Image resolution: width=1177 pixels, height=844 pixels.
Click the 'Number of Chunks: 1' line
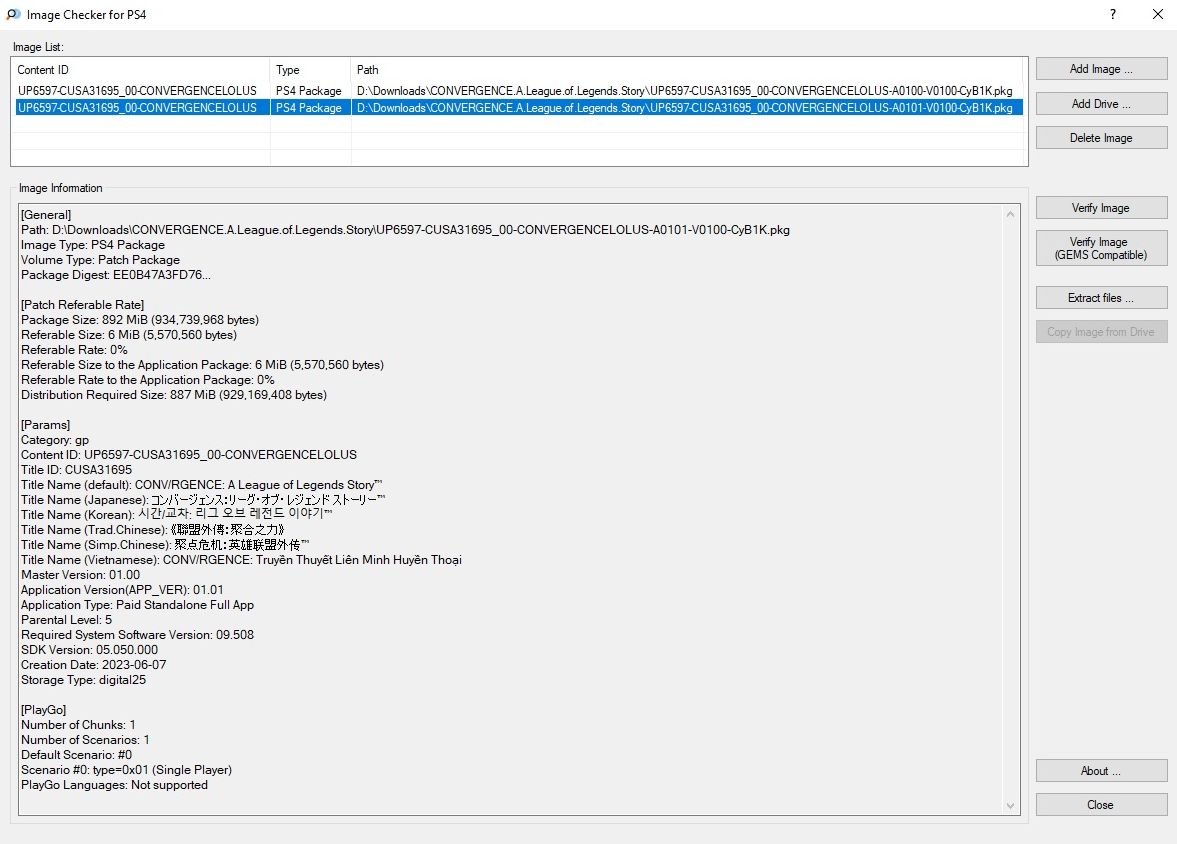pyautogui.click(x=78, y=725)
